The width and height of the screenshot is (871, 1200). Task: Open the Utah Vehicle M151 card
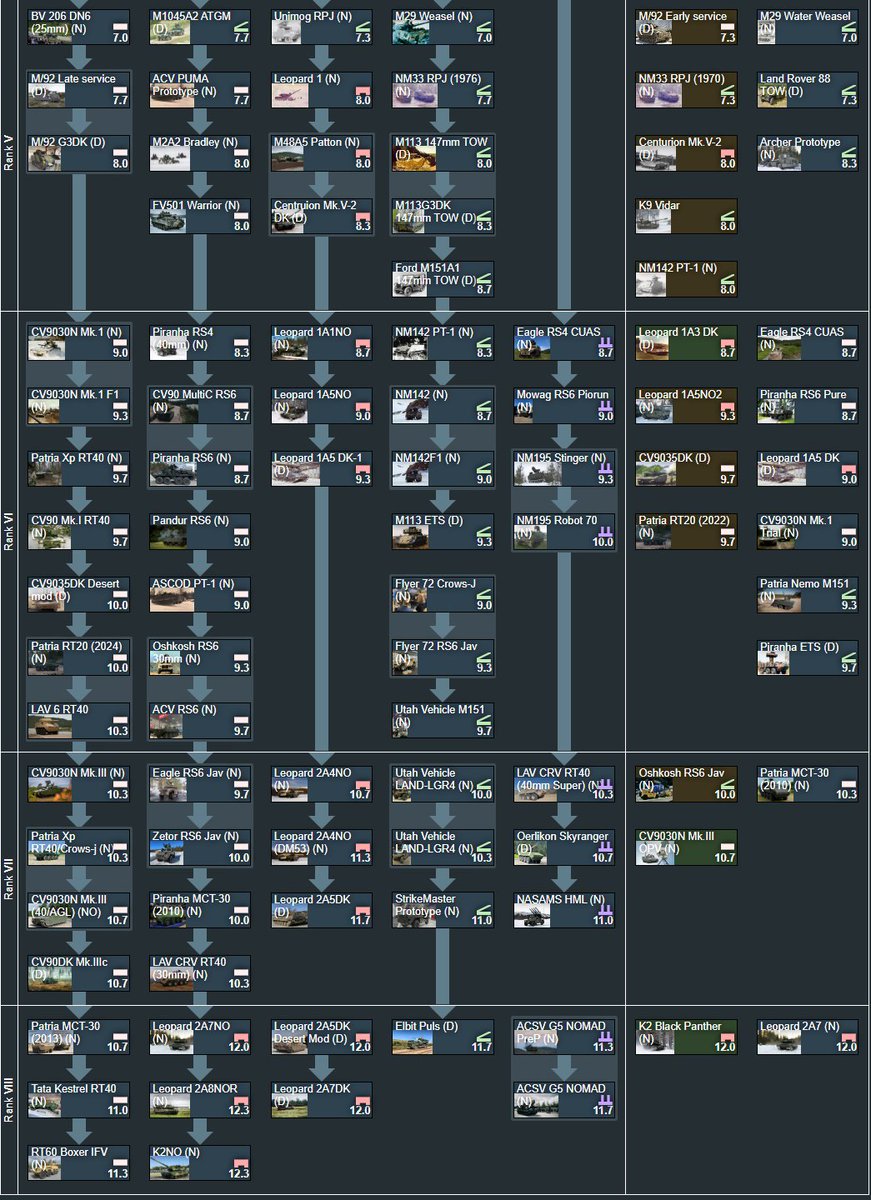(x=443, y=719)
